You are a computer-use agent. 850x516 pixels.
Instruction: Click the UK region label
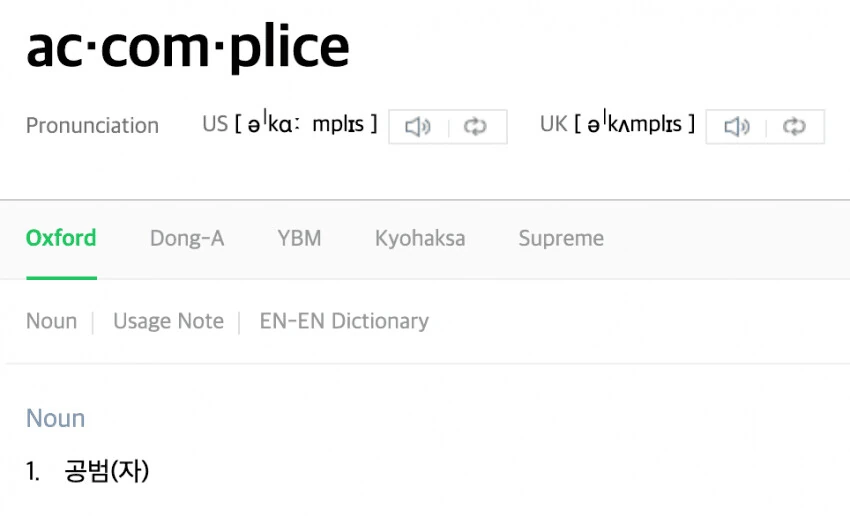tap(553, 124)
